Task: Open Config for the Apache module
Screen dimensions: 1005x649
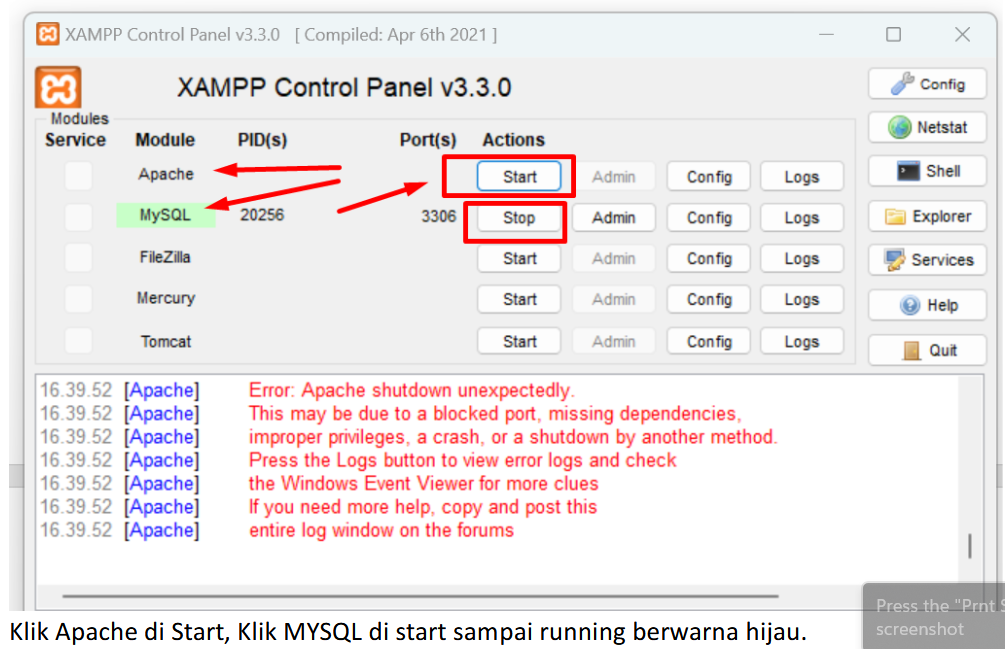Action: [709, 177]
